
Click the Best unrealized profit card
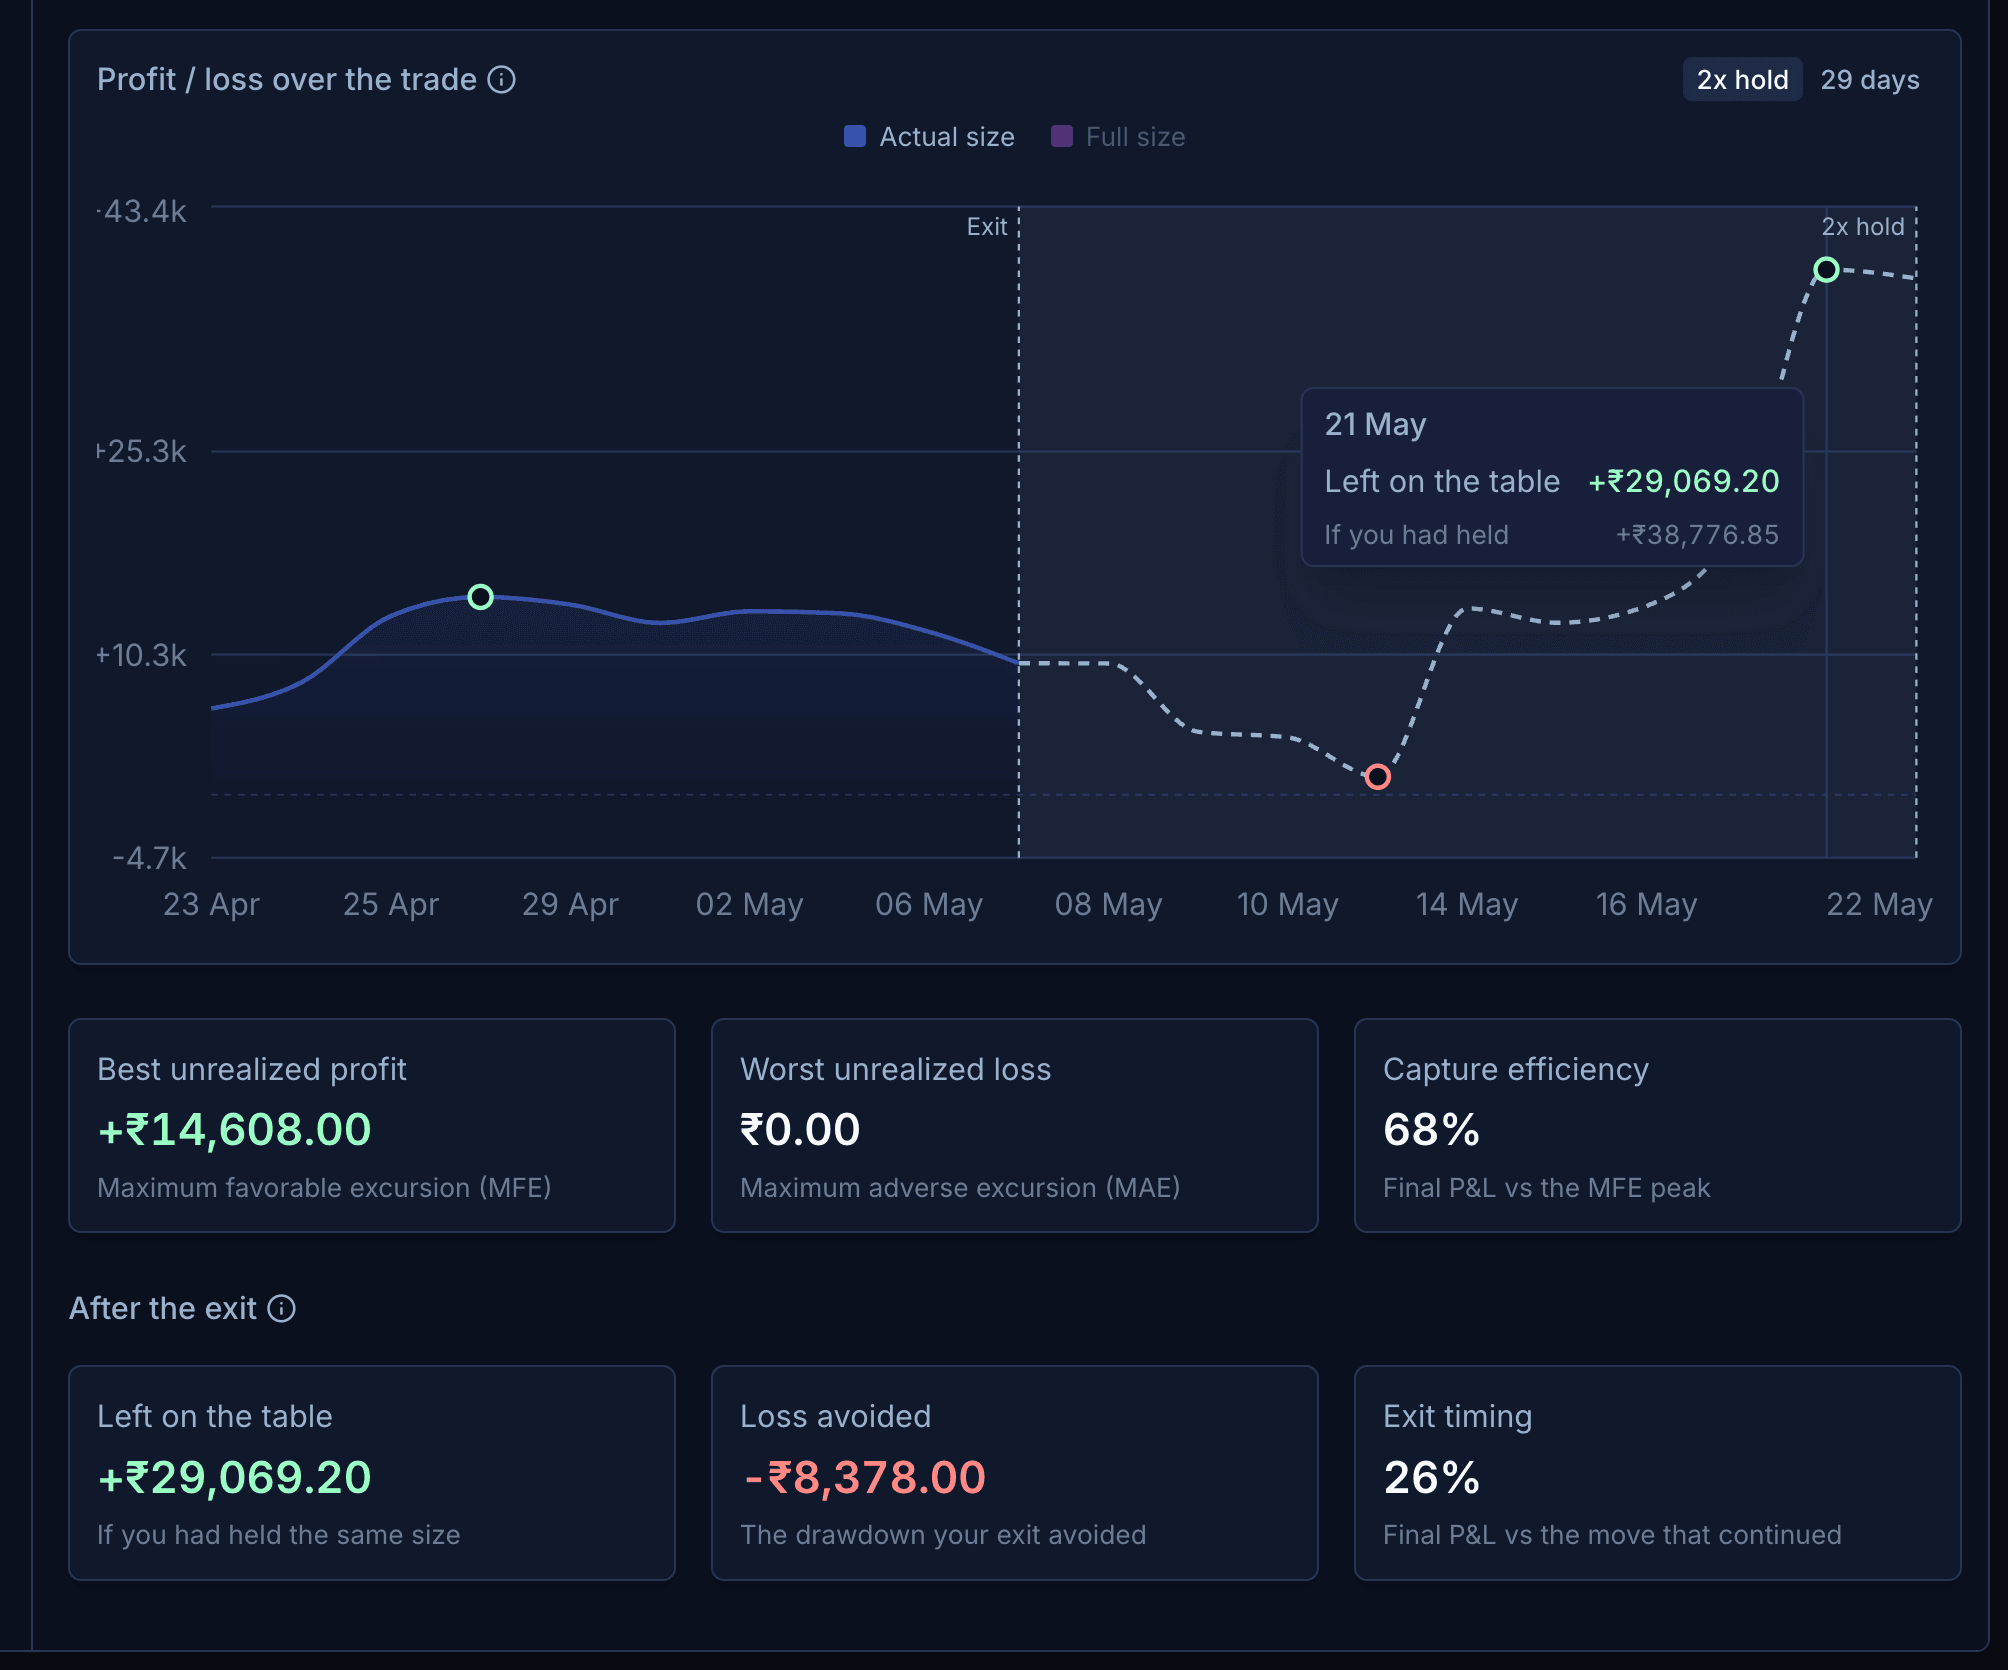pos(372,1126)
